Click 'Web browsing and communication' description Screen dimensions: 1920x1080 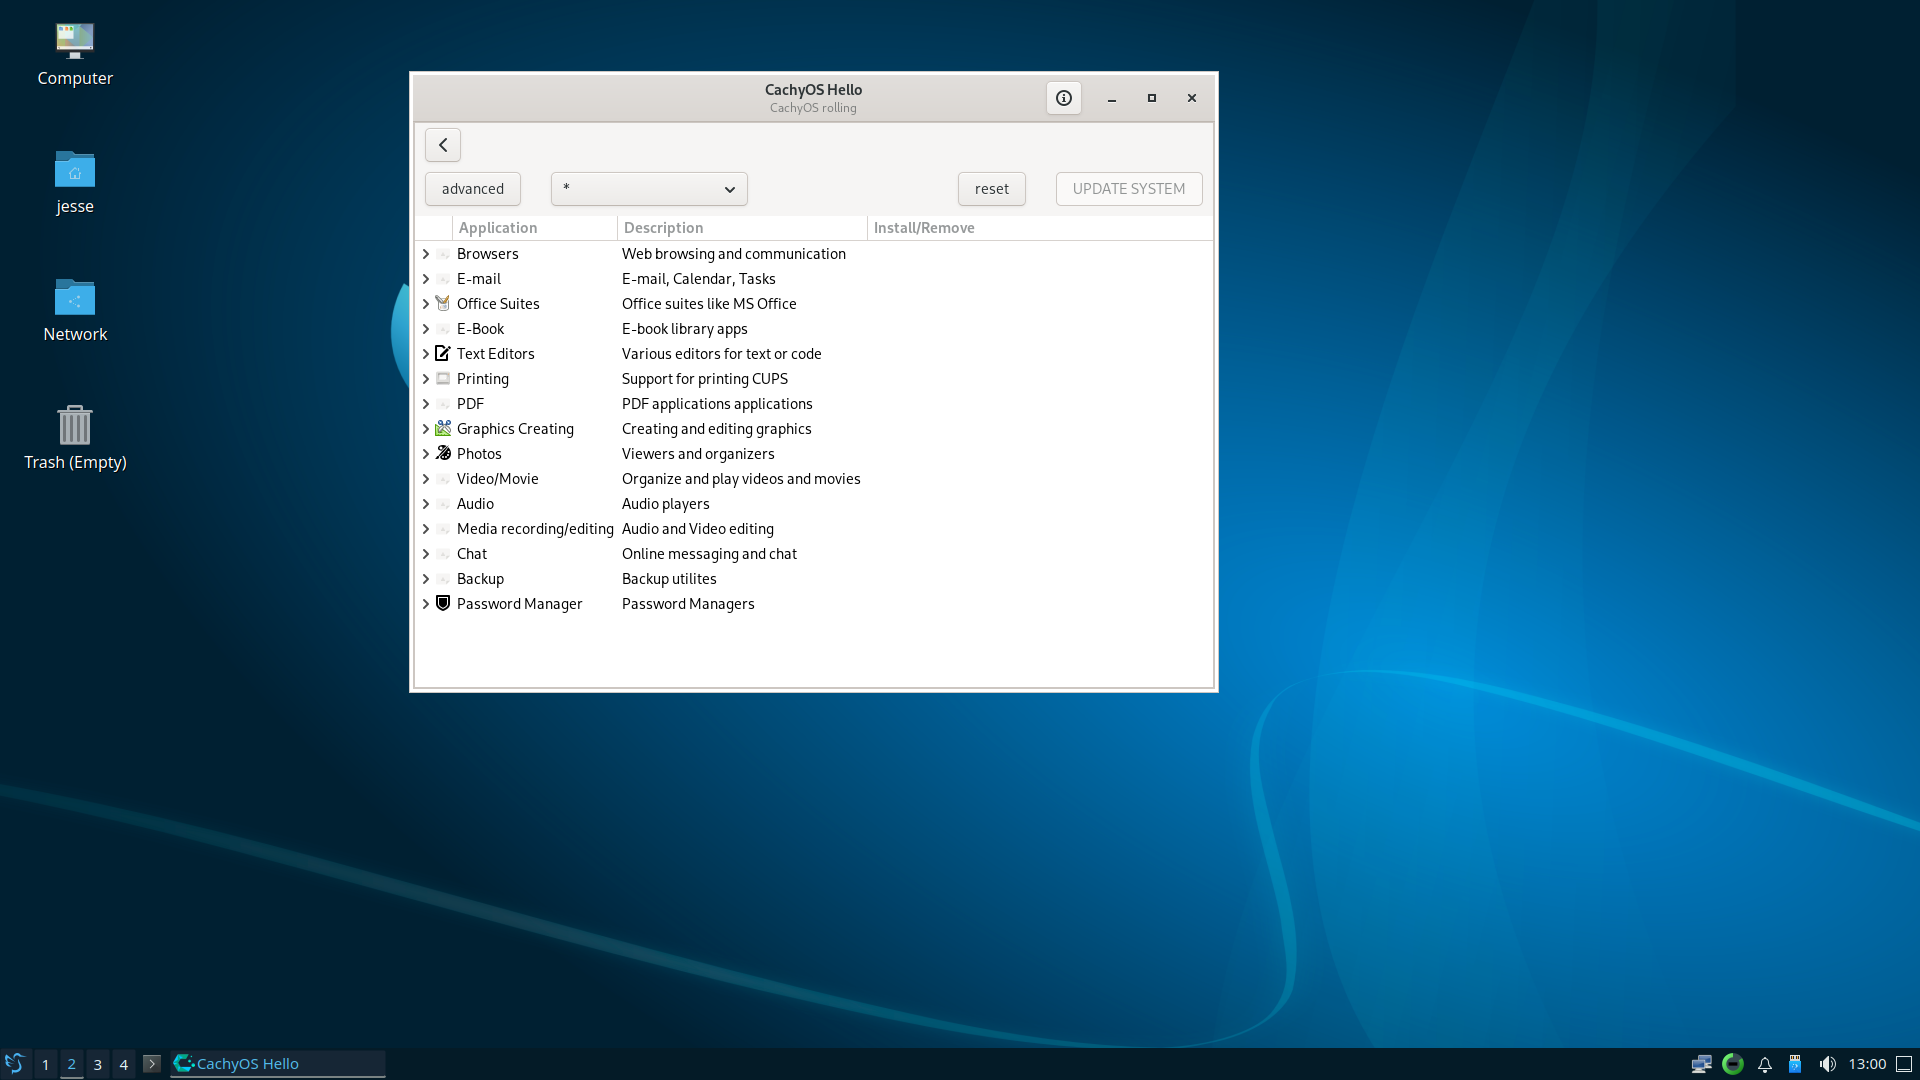pyautogui.click(x=734, y=254)
